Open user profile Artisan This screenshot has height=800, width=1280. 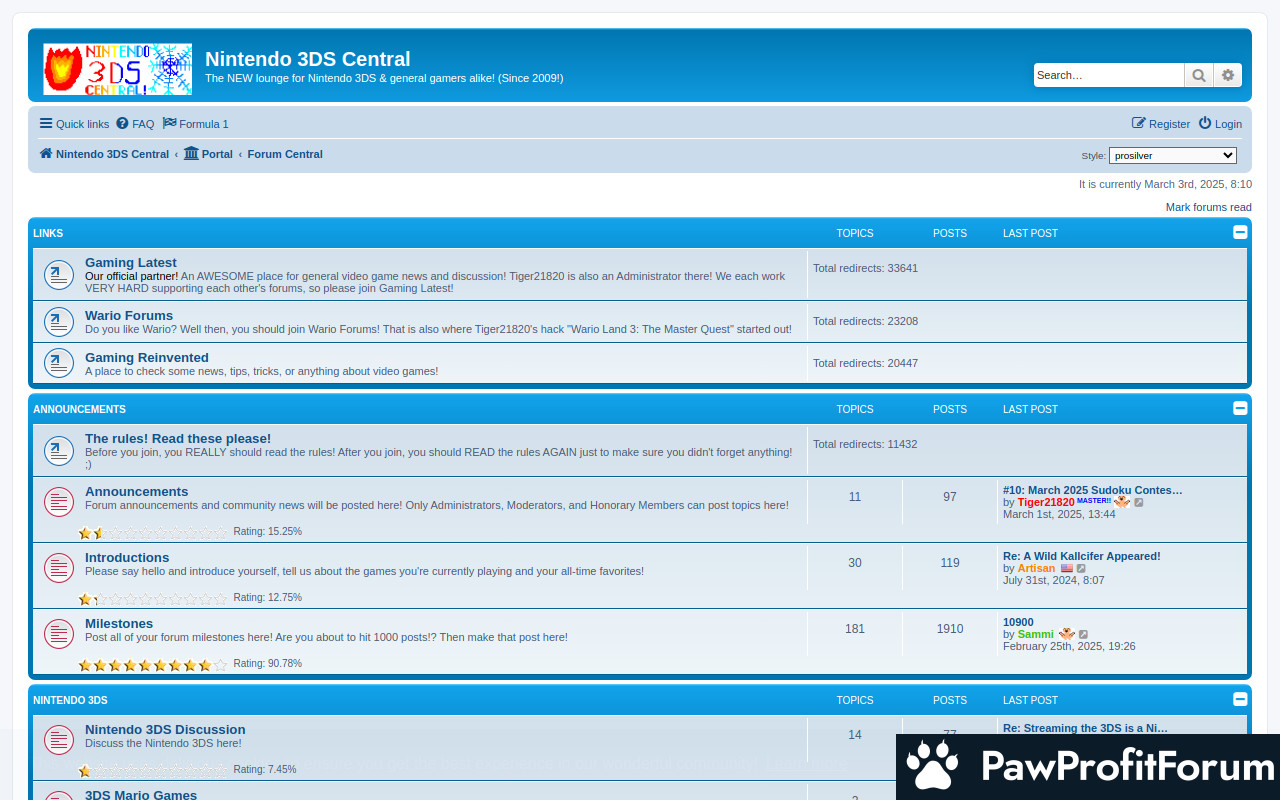pyautogui.click(x=1036, y=568)
